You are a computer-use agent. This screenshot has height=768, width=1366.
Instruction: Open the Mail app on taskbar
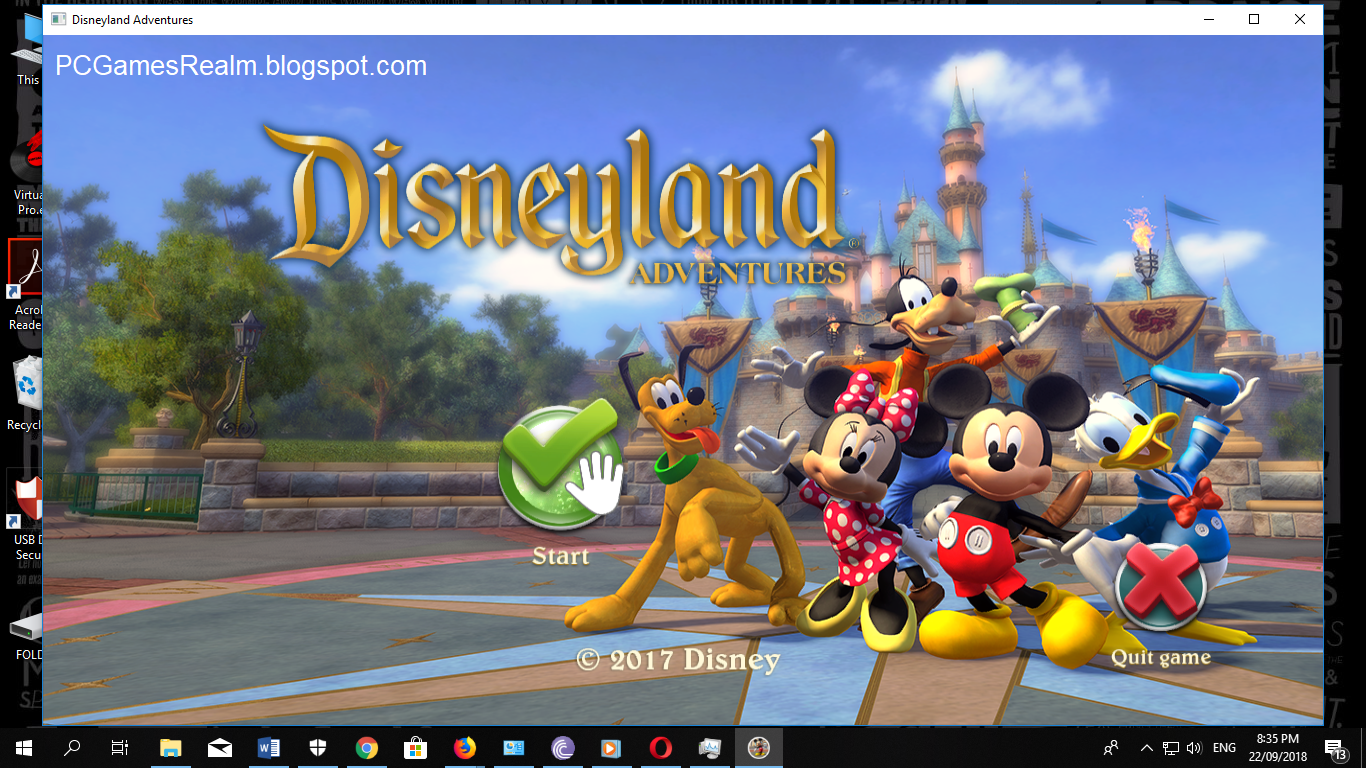point(220,747)
